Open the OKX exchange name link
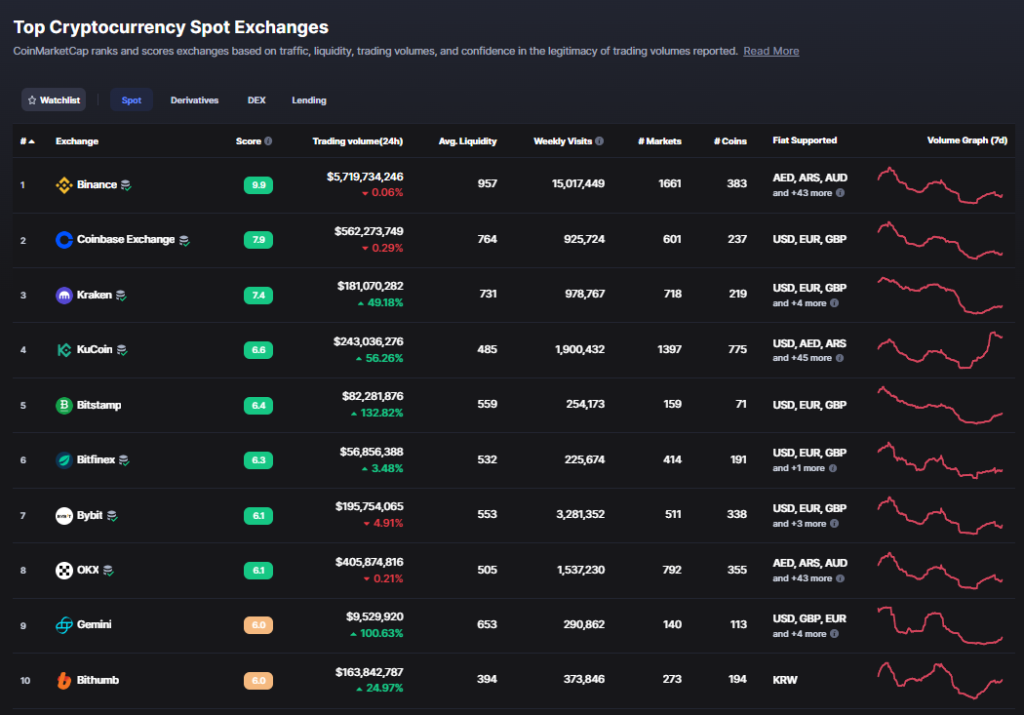 [88, 570]
